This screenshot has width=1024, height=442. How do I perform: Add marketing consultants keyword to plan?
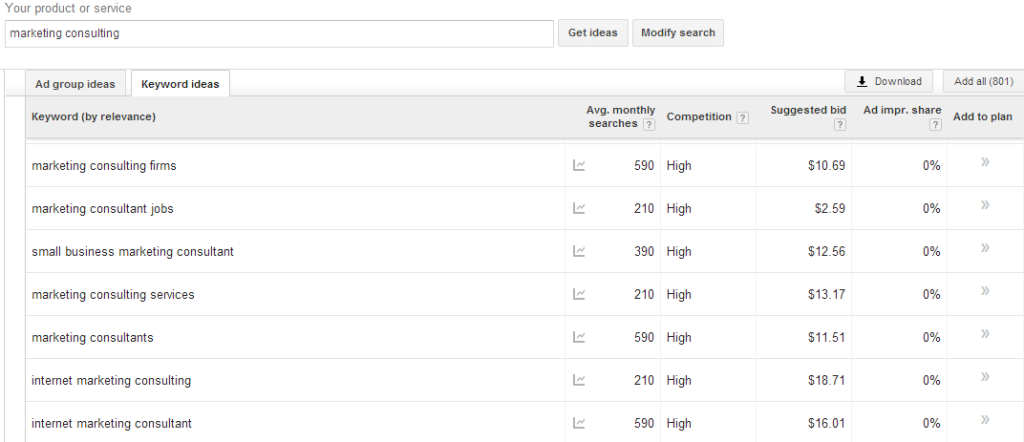pyautogui.click(x=985, y=334)
